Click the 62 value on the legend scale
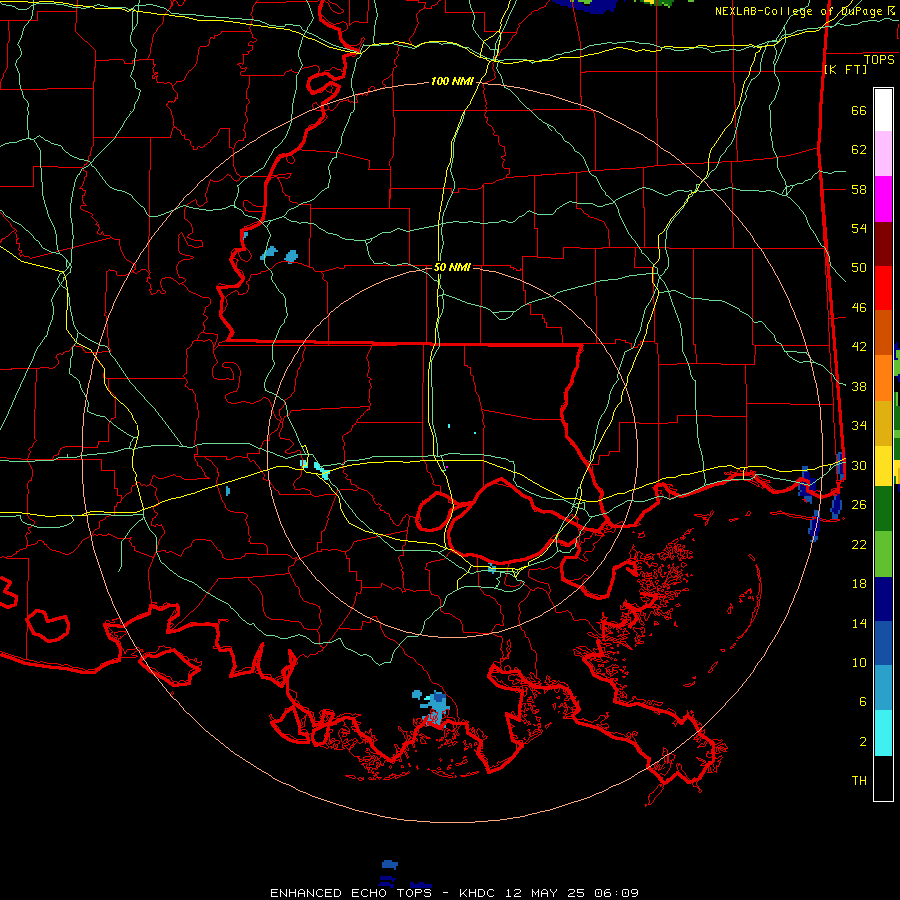Viewport: 900px width, 900px height. pyautogui.click(x=859, y=150)
